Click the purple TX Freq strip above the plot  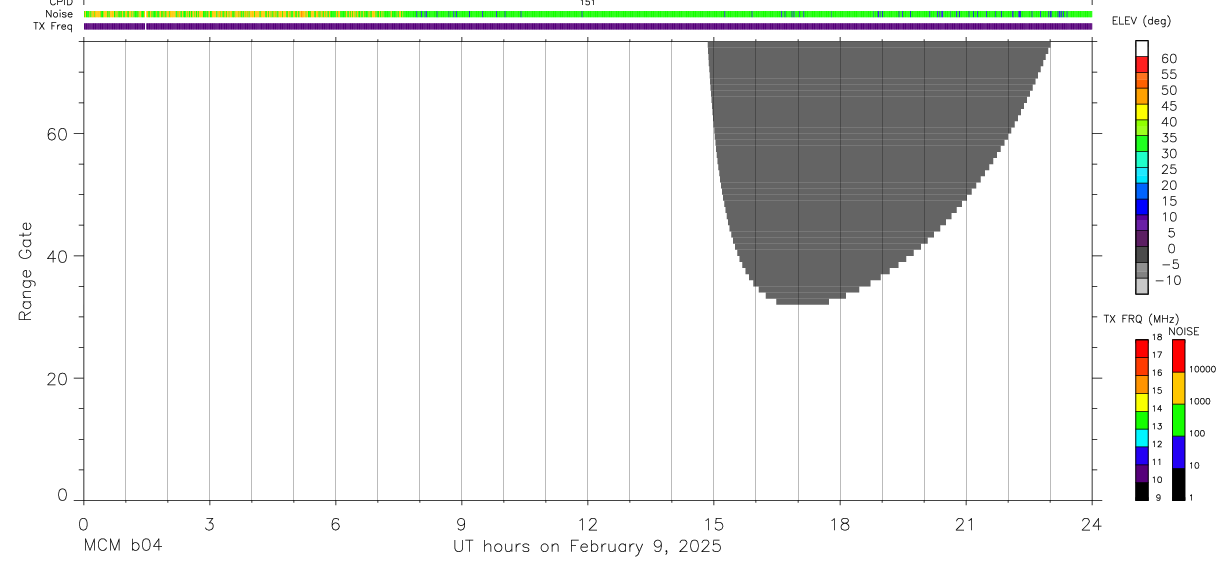(588, 26)
